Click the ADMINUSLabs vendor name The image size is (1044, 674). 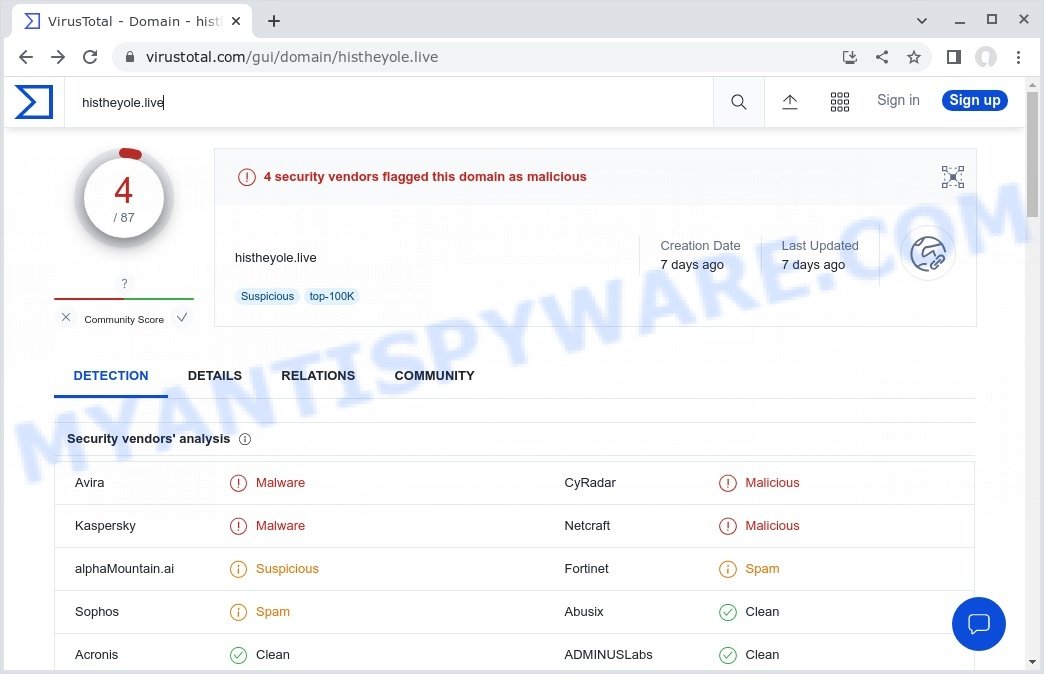point(609,655)
